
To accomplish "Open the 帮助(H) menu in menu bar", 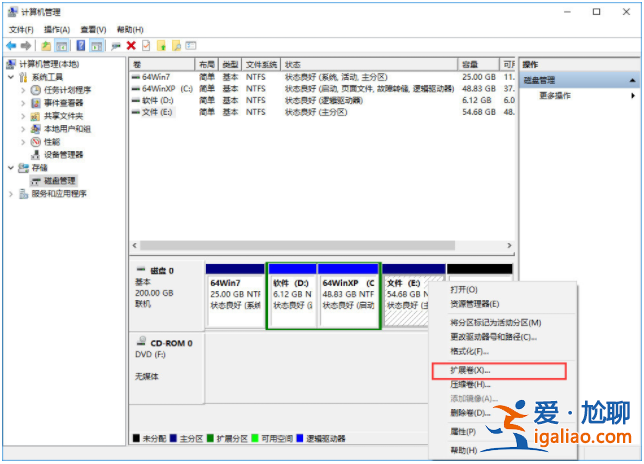I will click(130, 30).
